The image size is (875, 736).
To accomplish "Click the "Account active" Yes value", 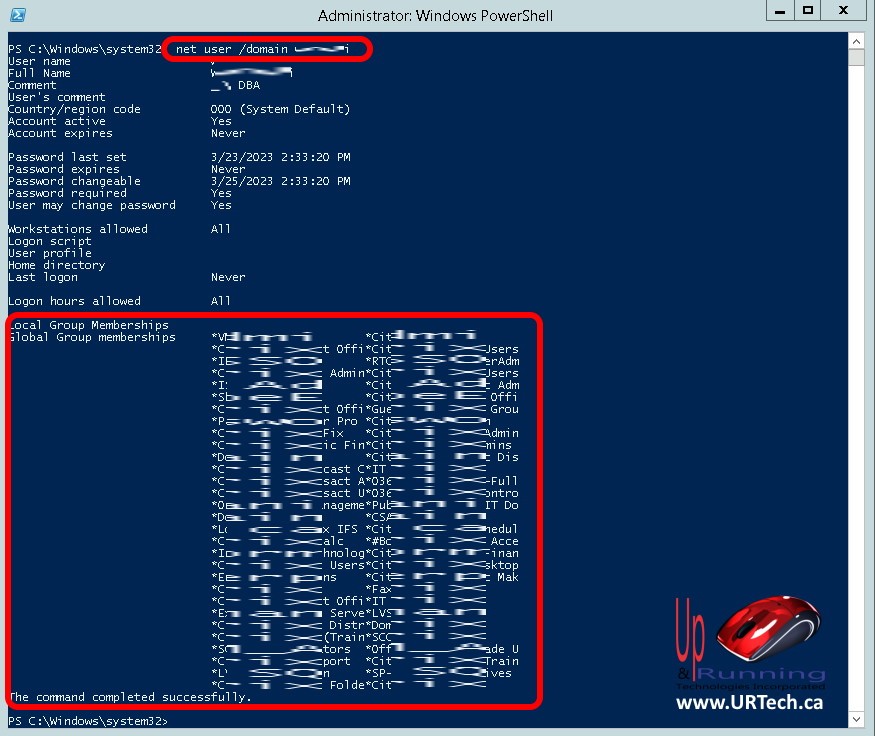I will click(x=221, y=121).
